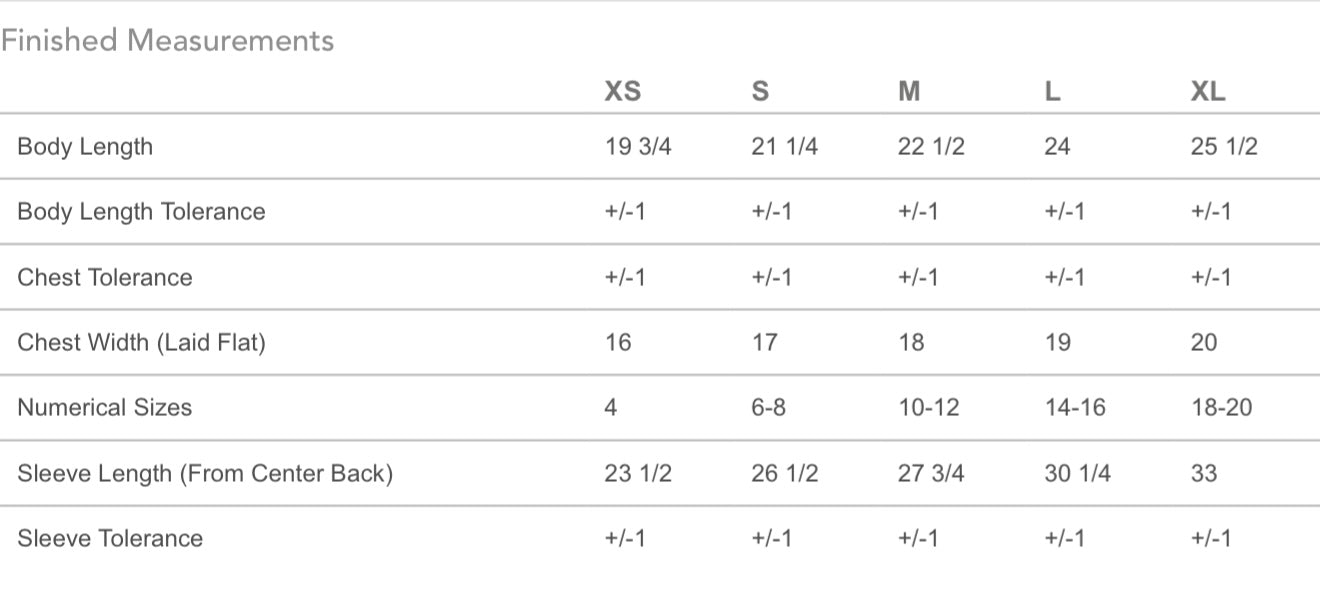Image resolution: width=1320 pixels, height=611 pixels.
Task: Select the sleeve length value 26 1/2
Action: 784,473
